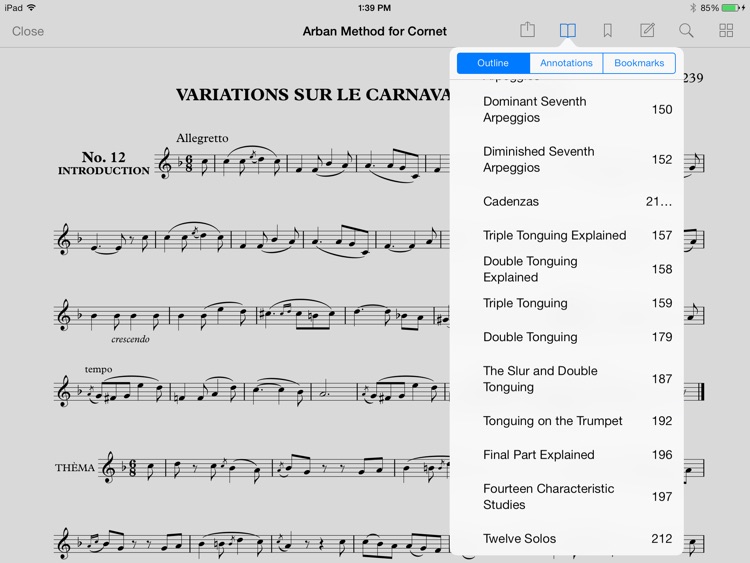Tap the Bluetooth status icon
This screenshot has width=750, height=563.
pyautogui.click(x=693, y=8)
